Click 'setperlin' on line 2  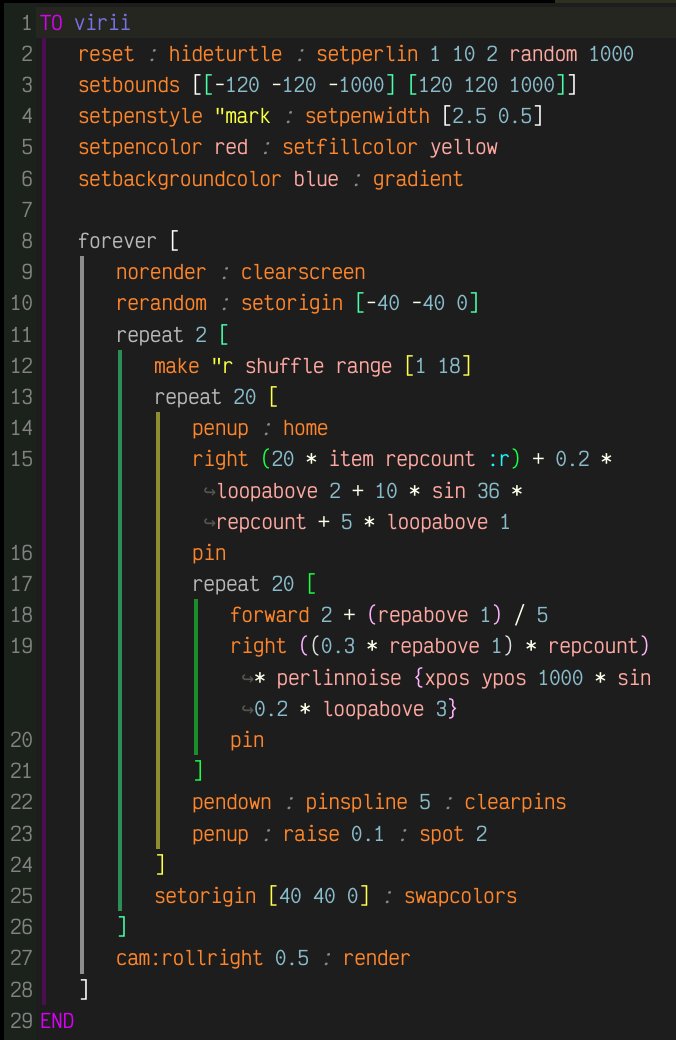367,54
